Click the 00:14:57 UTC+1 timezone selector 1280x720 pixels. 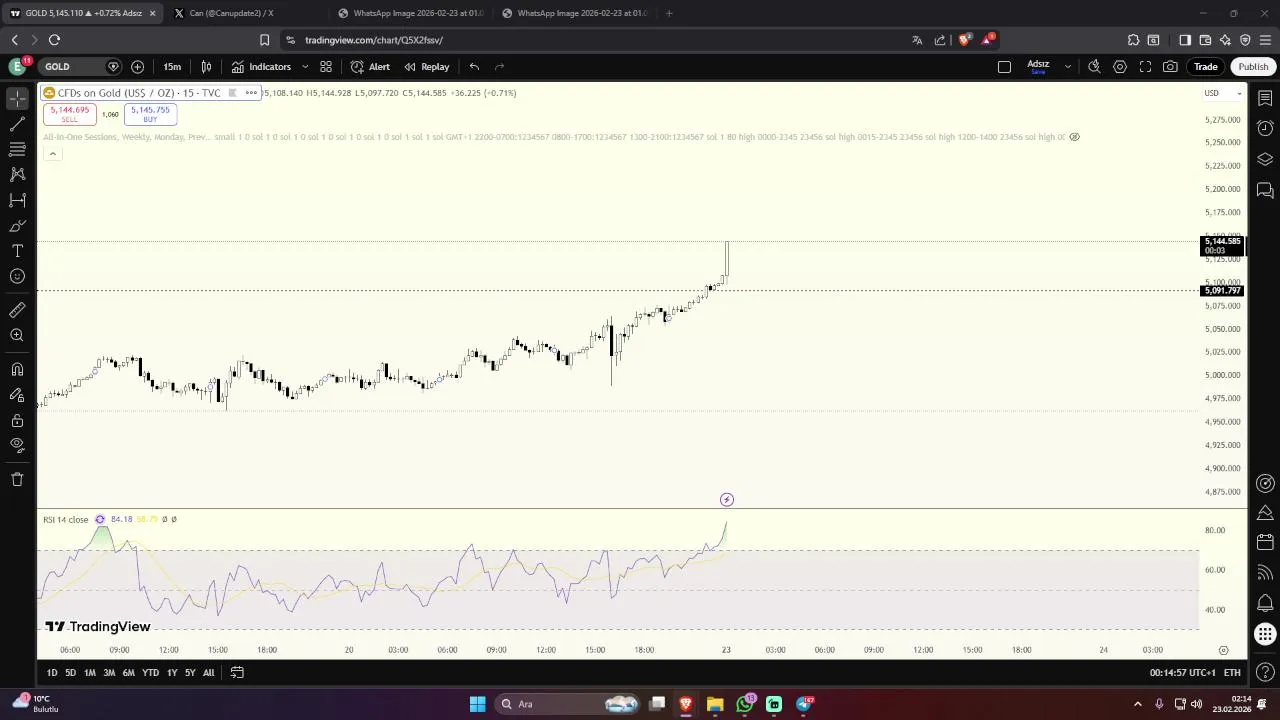point(1182,673)
